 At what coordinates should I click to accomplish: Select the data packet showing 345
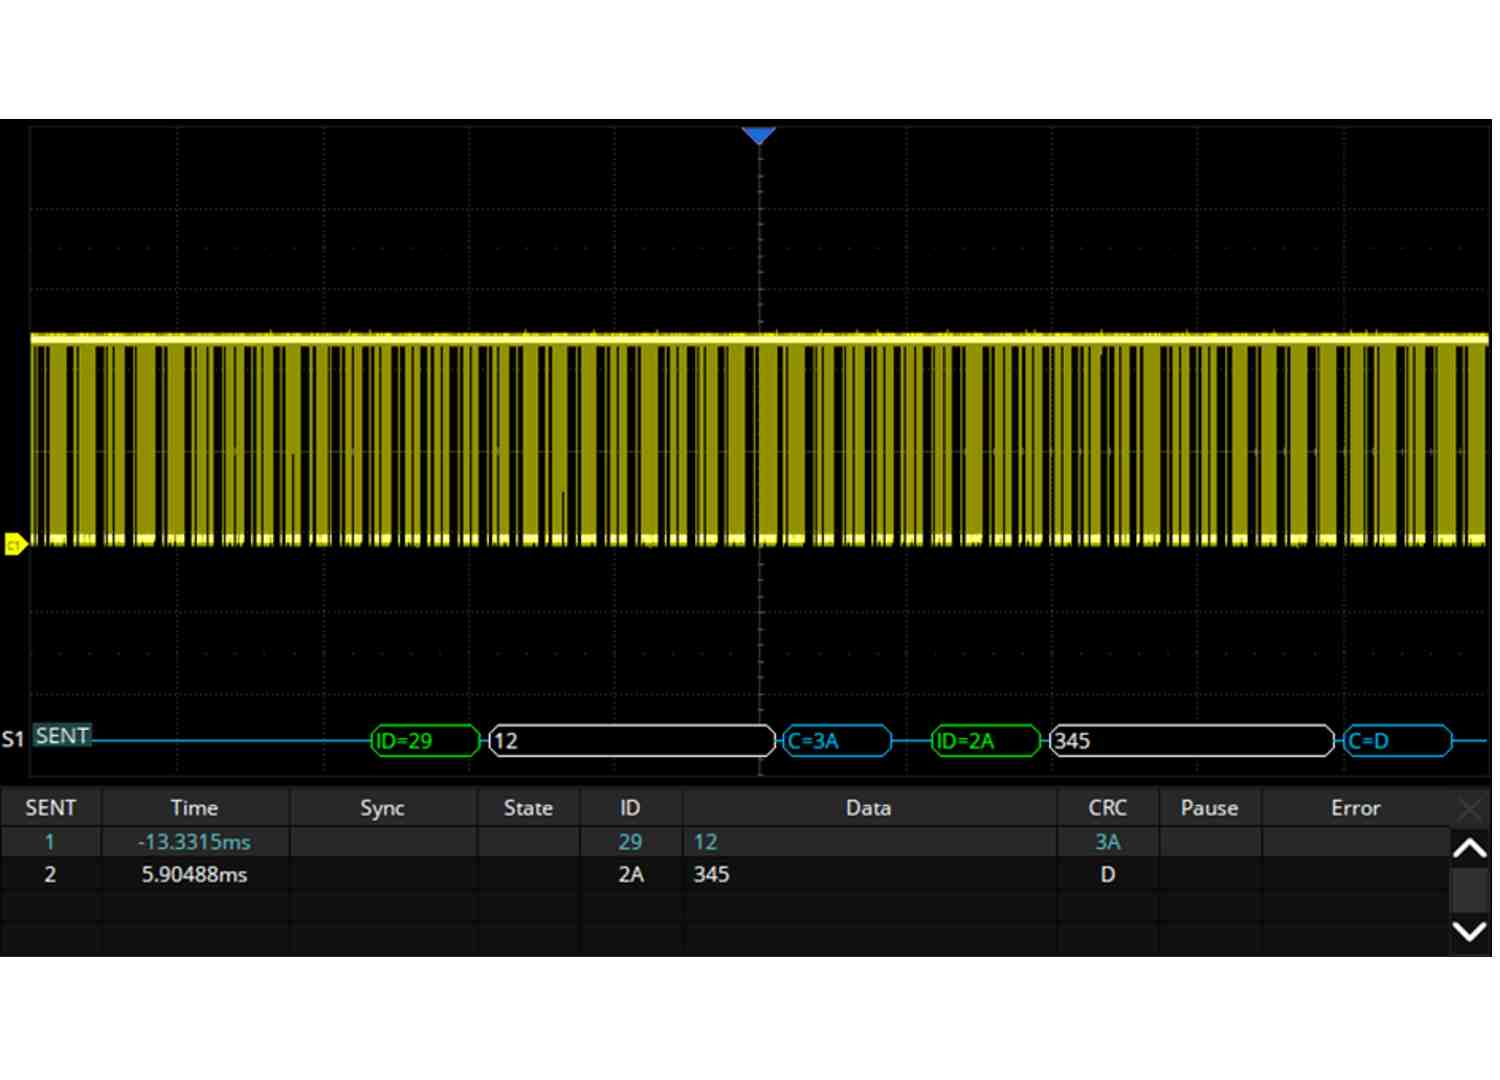[x=1191, y=741]
